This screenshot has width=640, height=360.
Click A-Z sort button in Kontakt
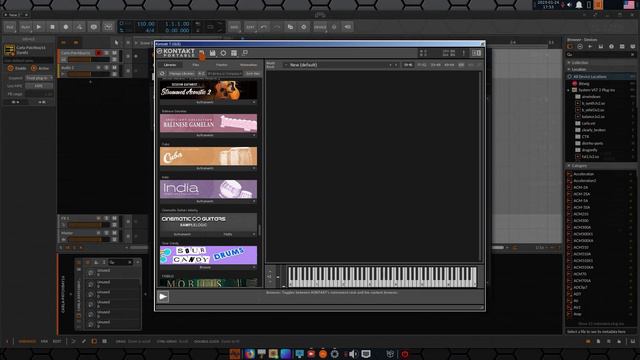click(x=201, y=74)
